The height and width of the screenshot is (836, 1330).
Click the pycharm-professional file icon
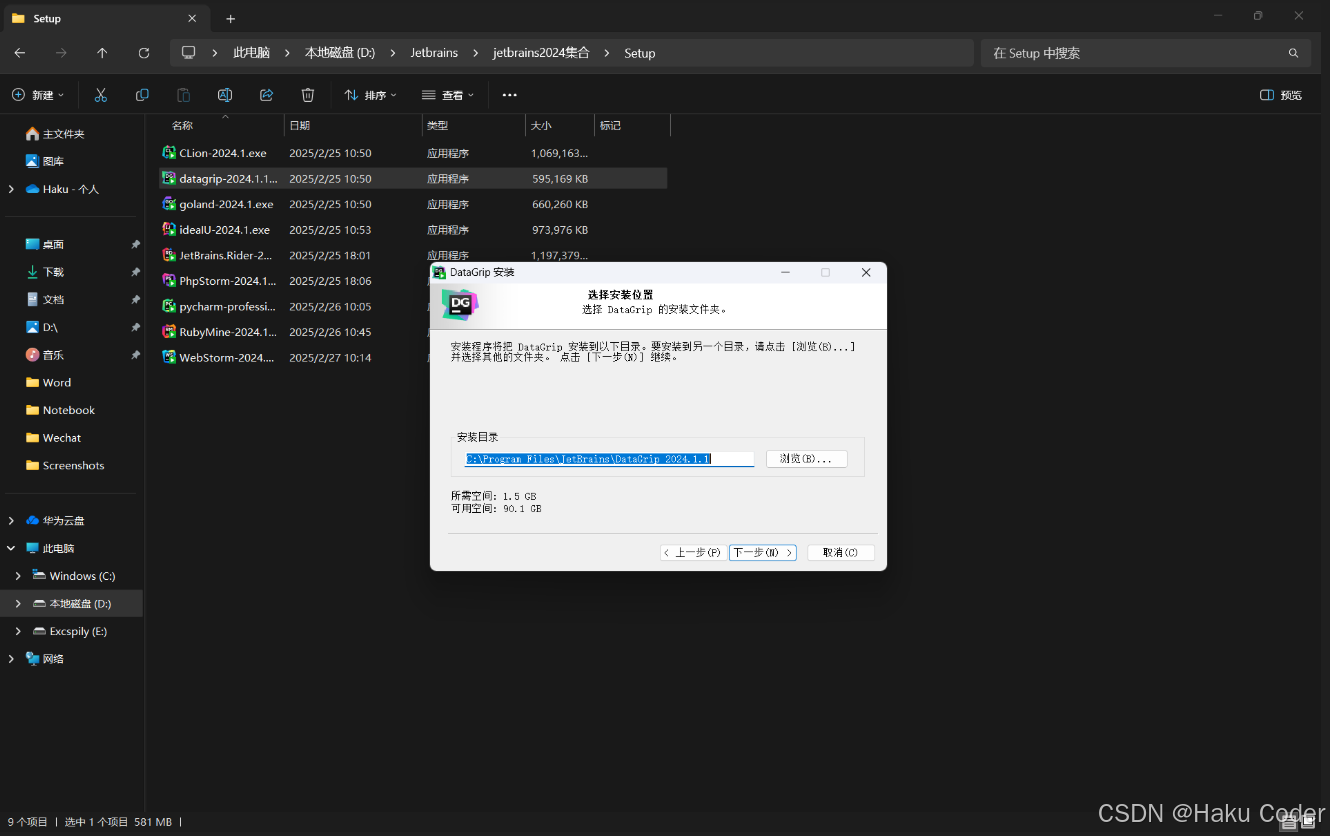click(169, 306)
